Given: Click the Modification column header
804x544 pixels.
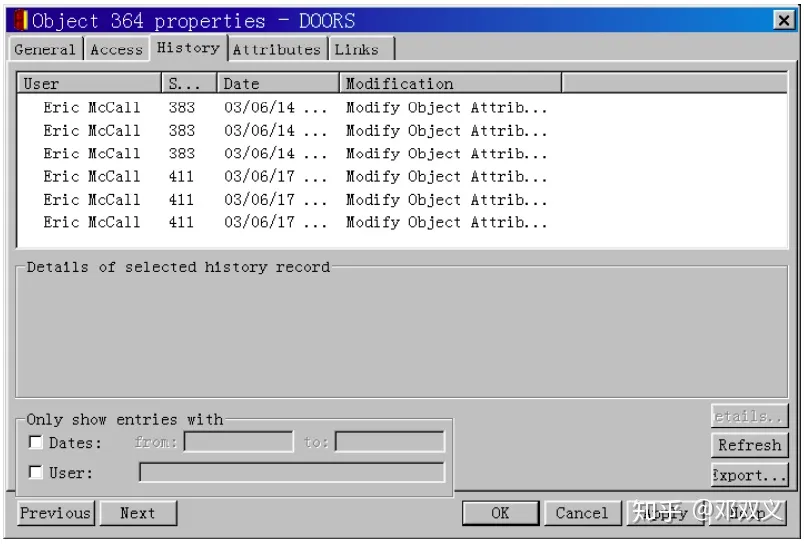Looking at the screenshot, I should click(x=450, y=84).
